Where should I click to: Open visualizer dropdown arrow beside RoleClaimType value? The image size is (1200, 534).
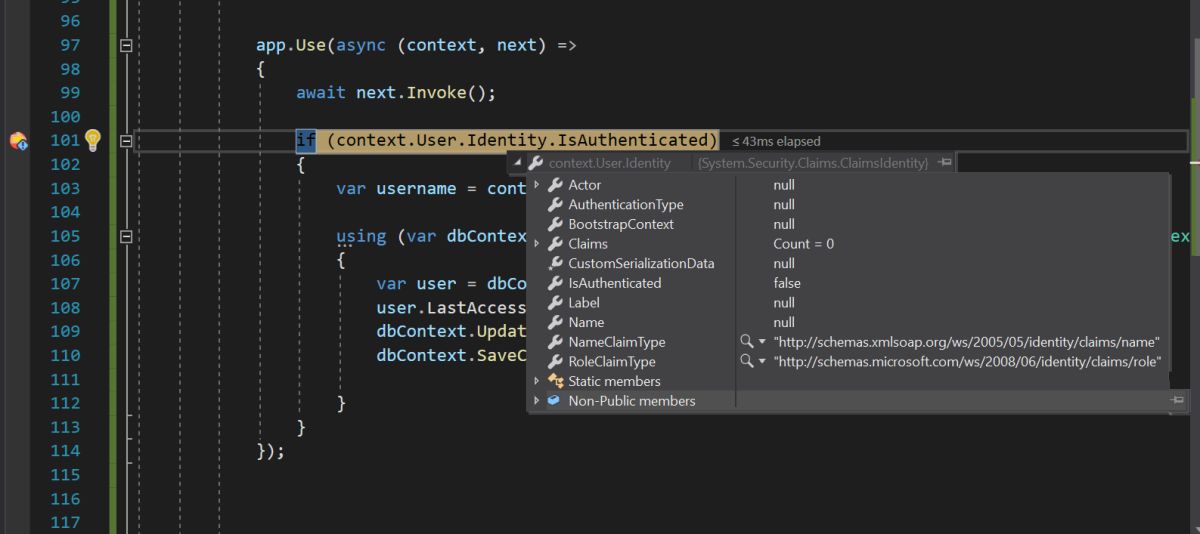(762, 362)
